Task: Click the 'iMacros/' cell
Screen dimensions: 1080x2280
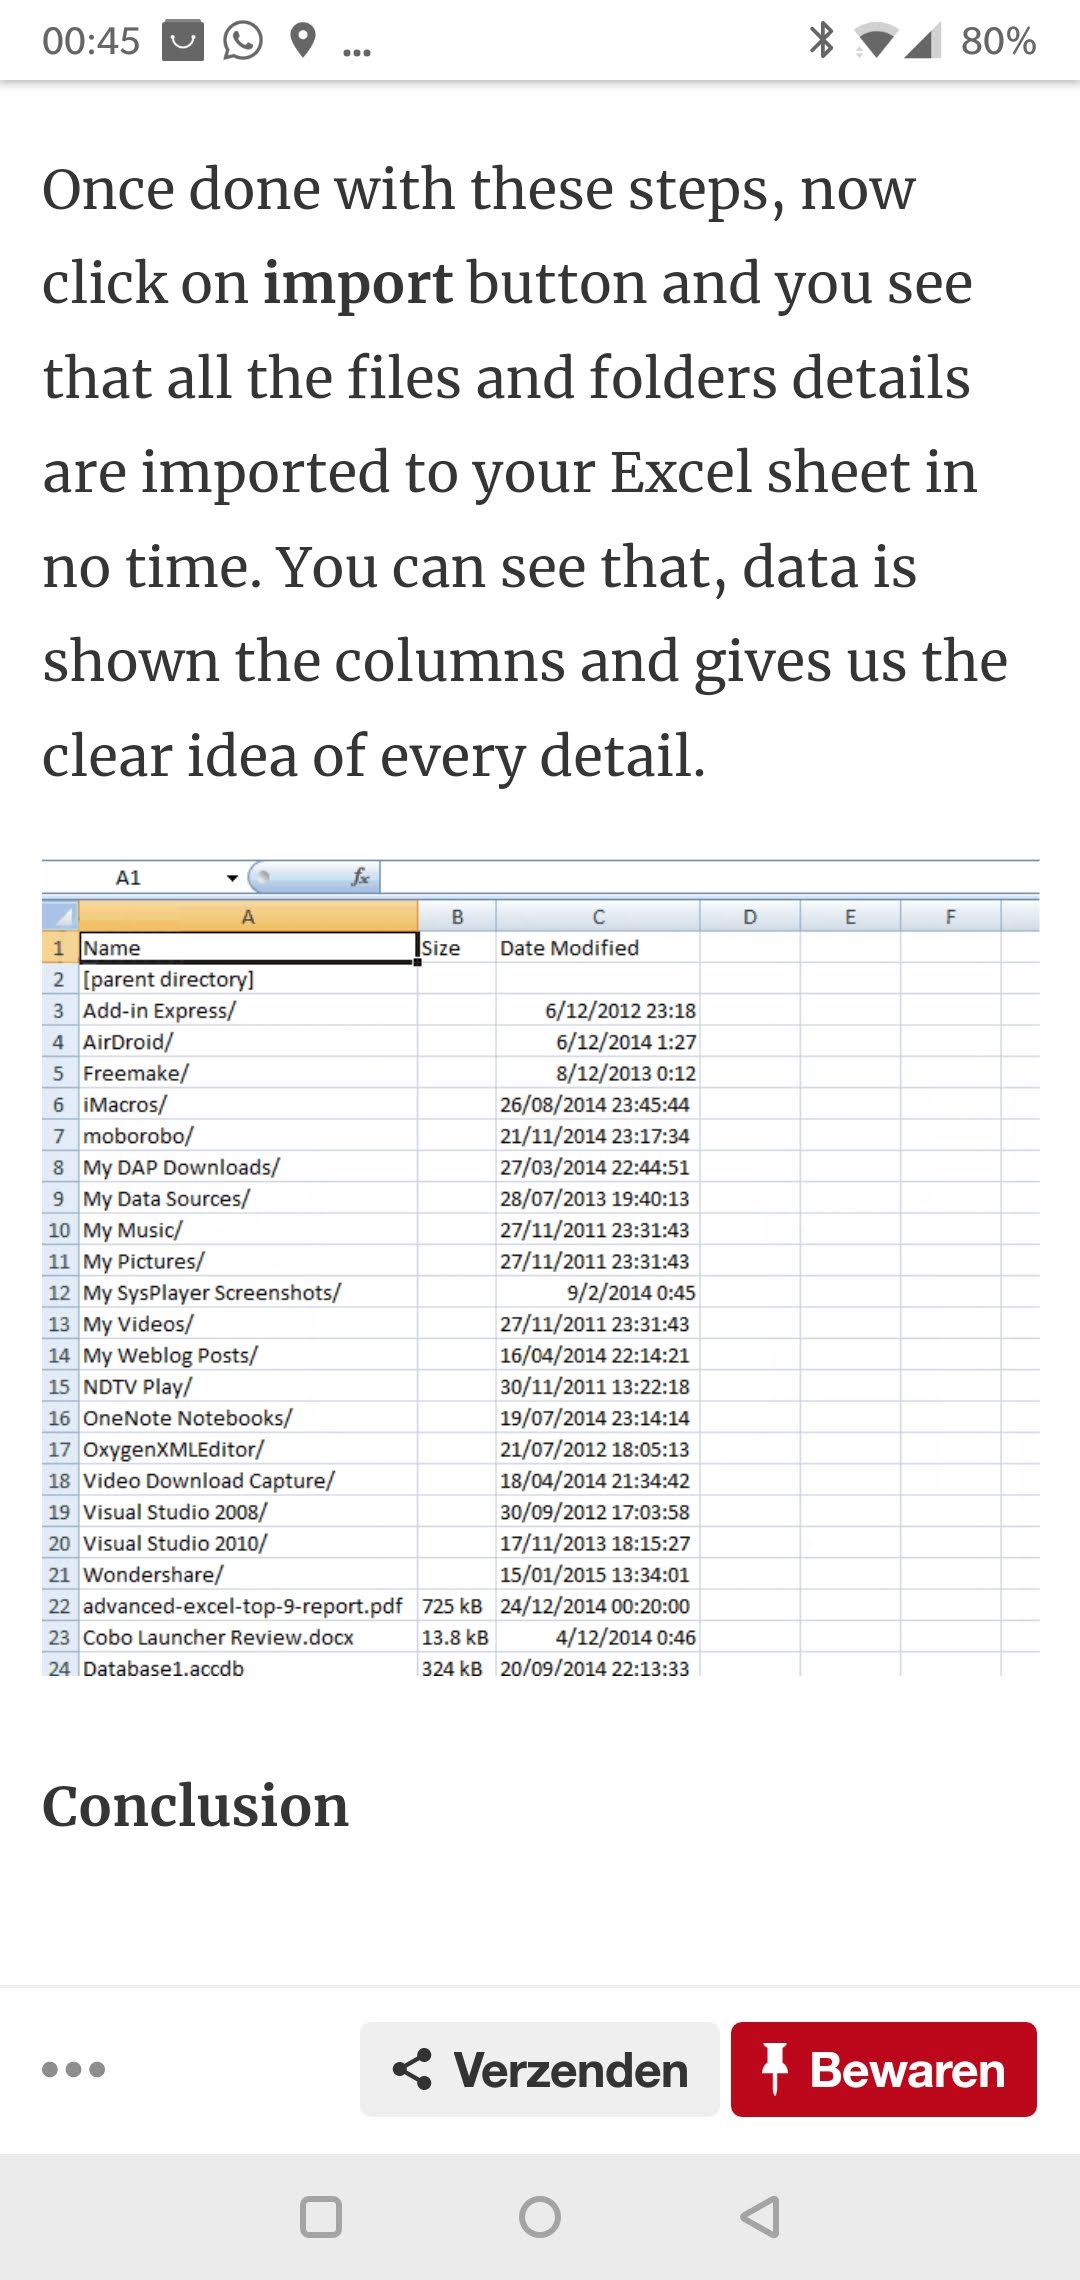Action: click(248, 1104)
